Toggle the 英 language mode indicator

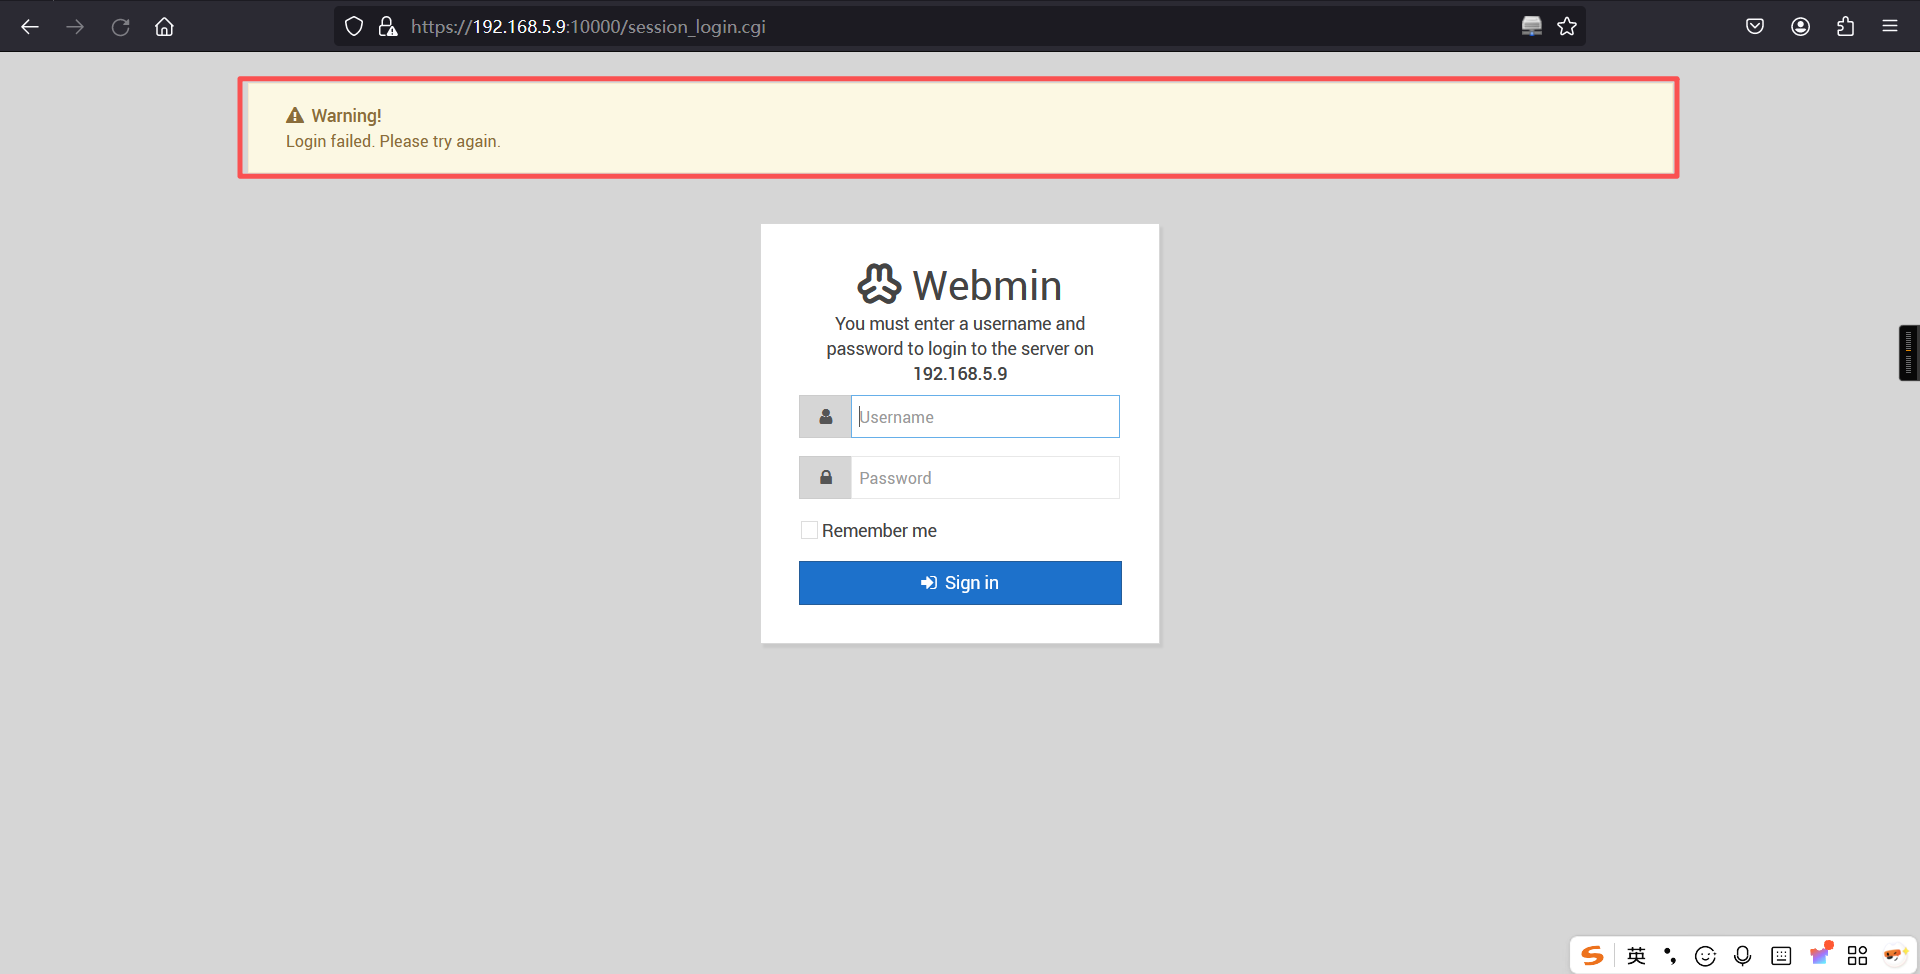click(x=1636, y=956)
